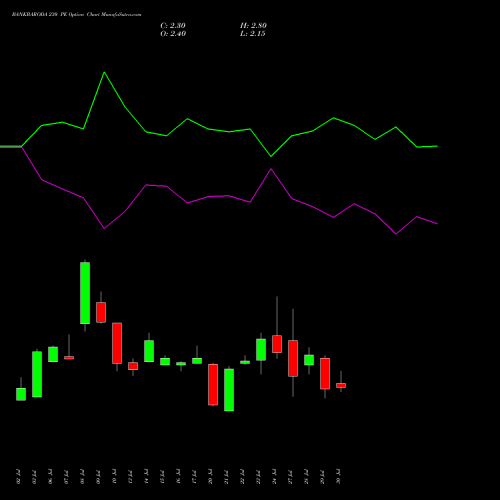Select the open value O: 2.40
Viewport: 500px width, 500px height.
pyautogui.click(x=173, y=34)
